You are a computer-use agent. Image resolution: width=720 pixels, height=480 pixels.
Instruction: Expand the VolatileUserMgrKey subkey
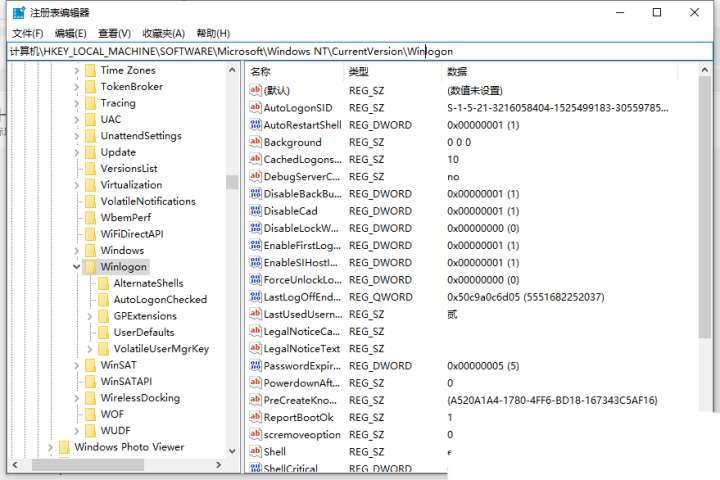90,349
